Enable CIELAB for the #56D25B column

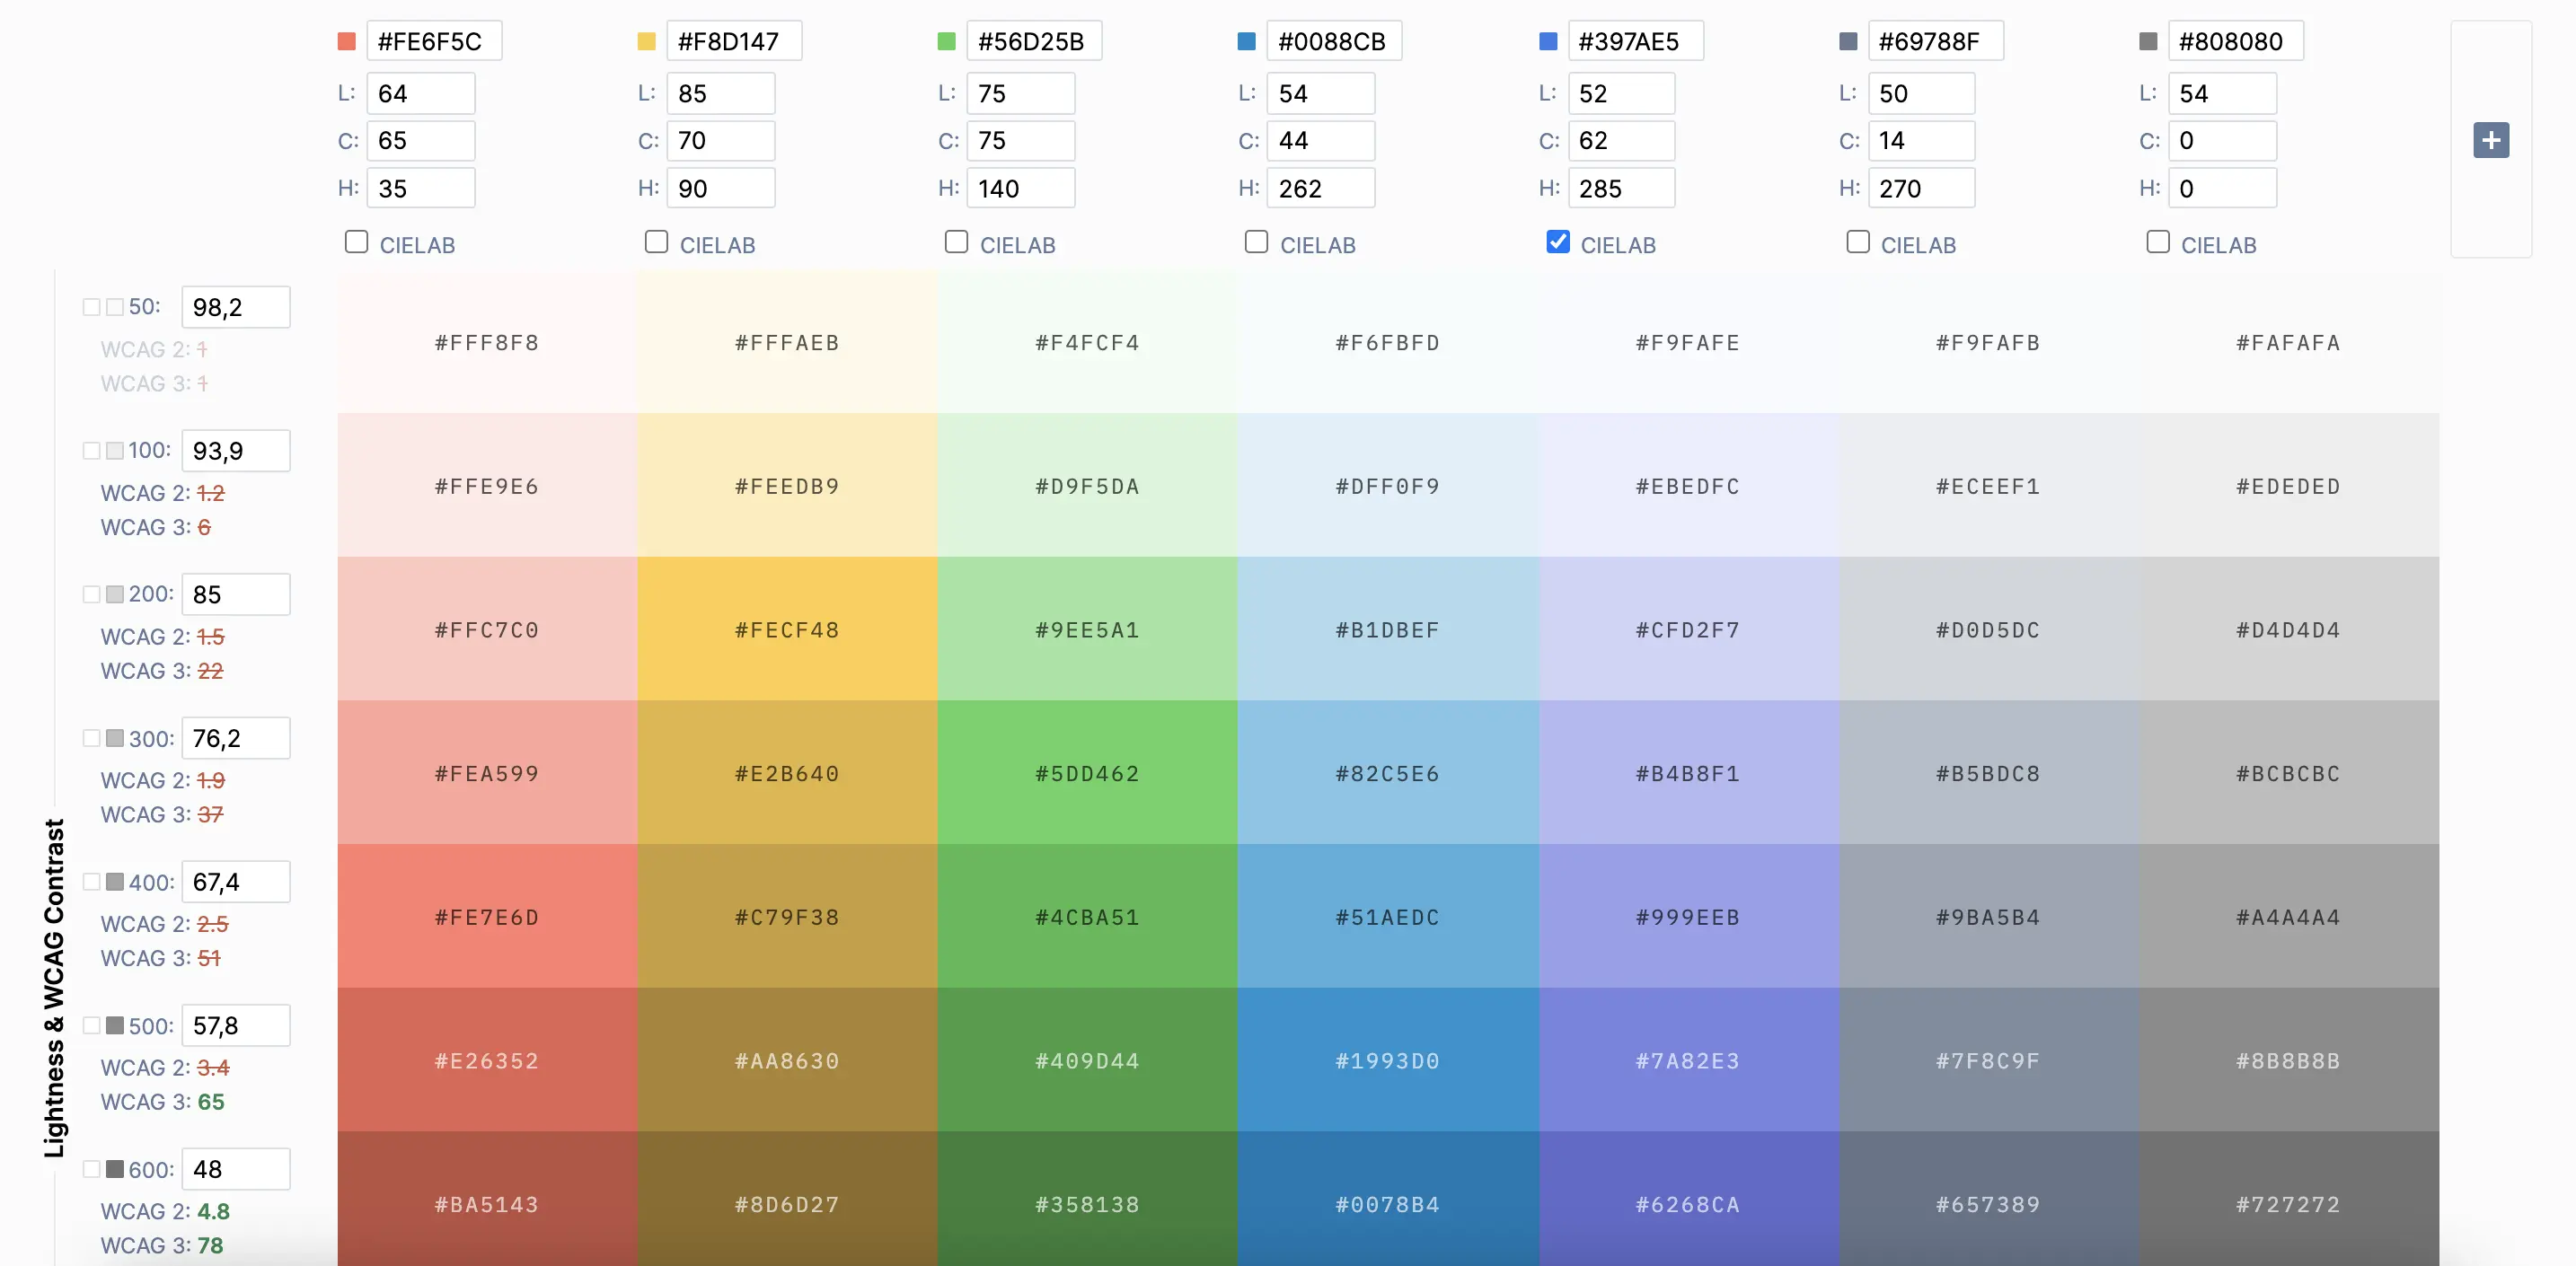click(956, 242)
